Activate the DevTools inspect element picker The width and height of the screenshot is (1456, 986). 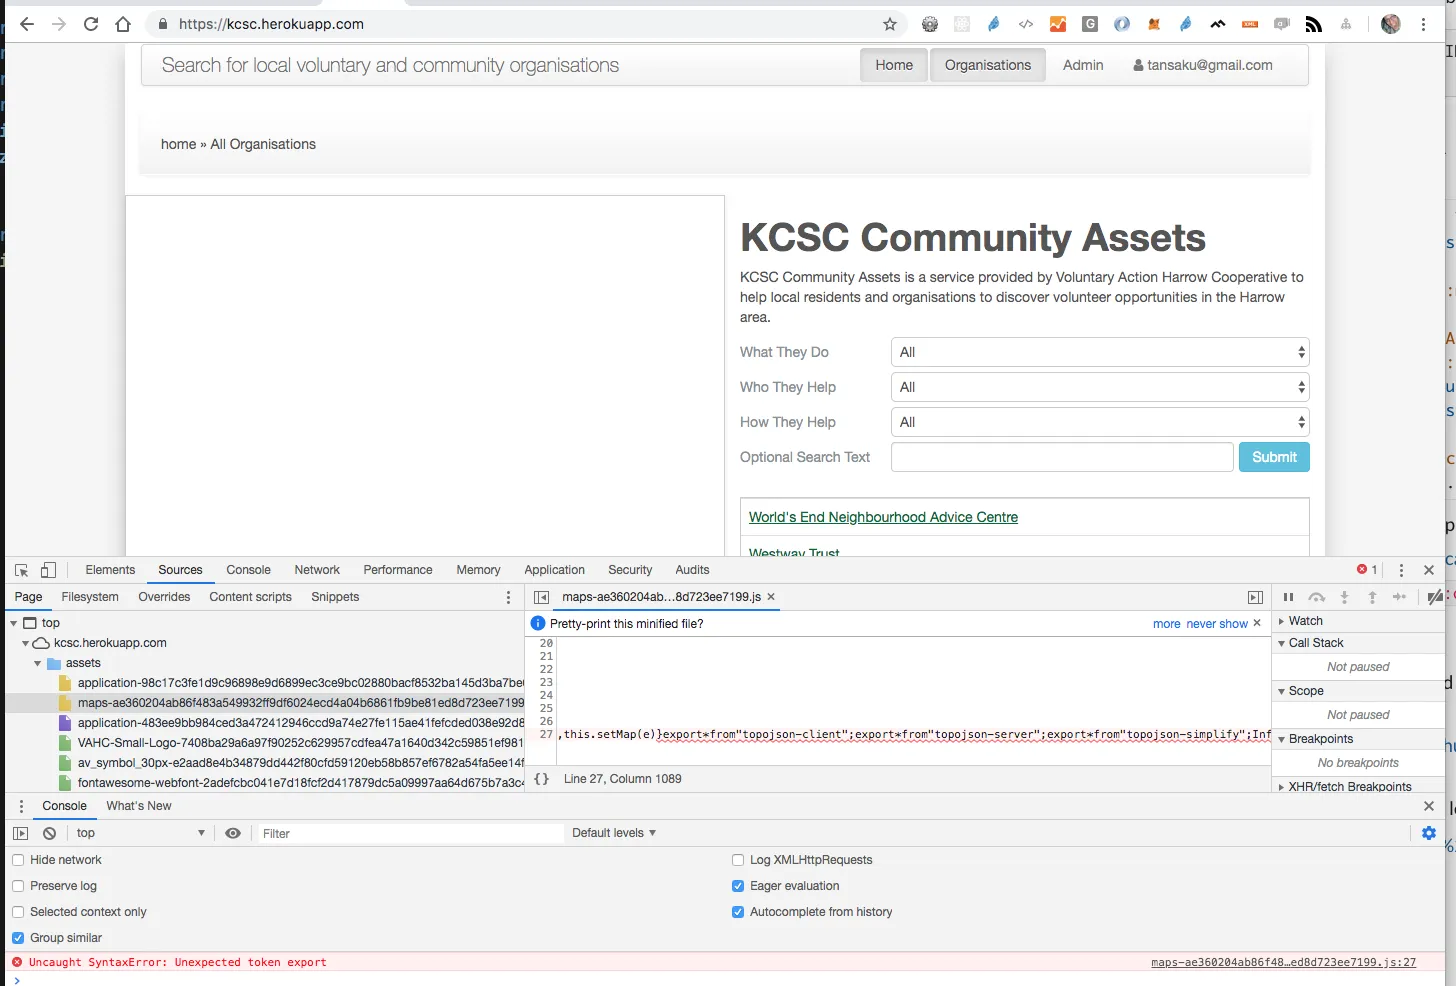pos(21,570)
